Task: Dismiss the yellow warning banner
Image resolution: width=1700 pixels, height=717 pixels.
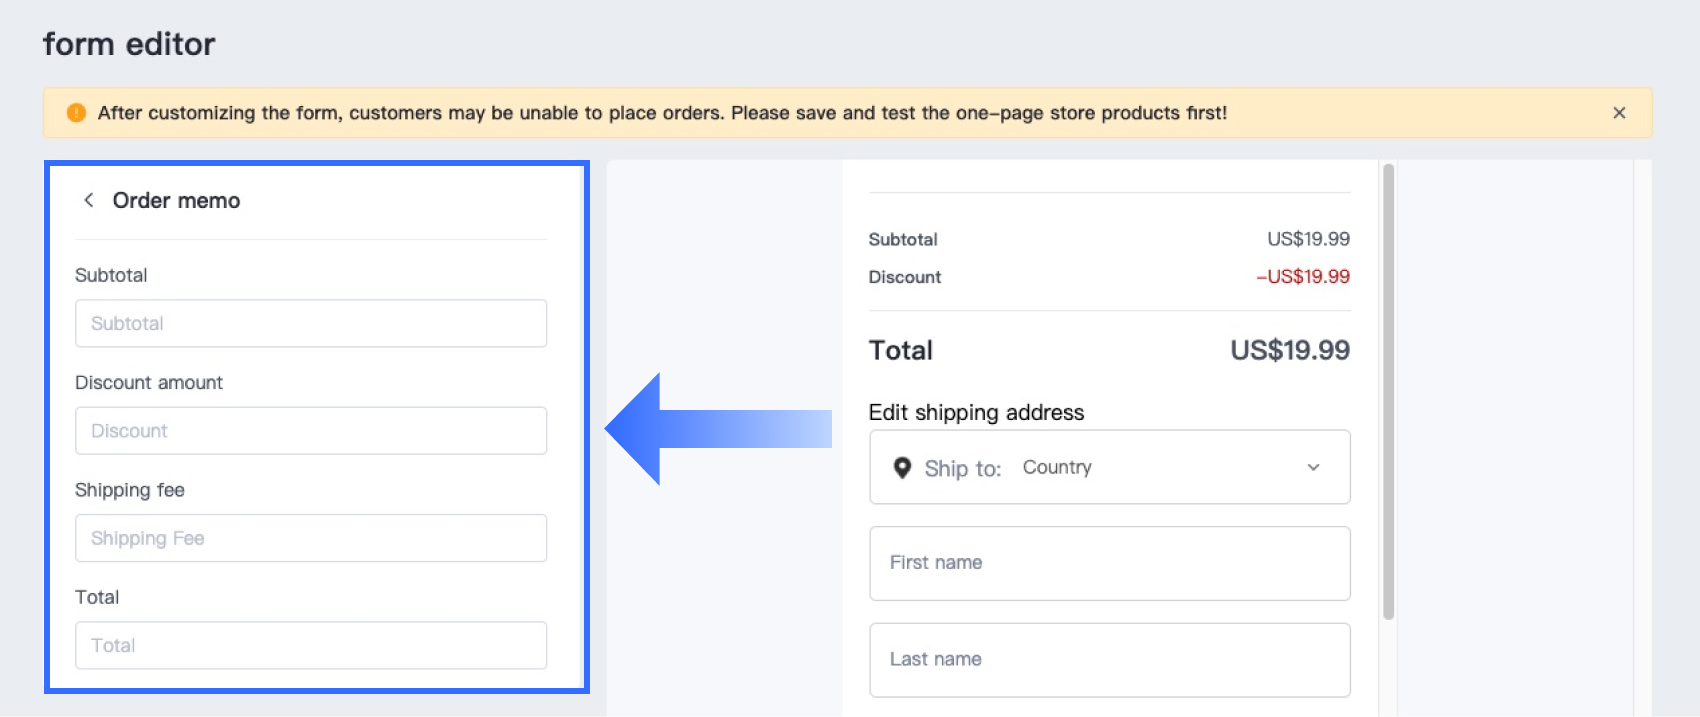Action: [1619, 113]
